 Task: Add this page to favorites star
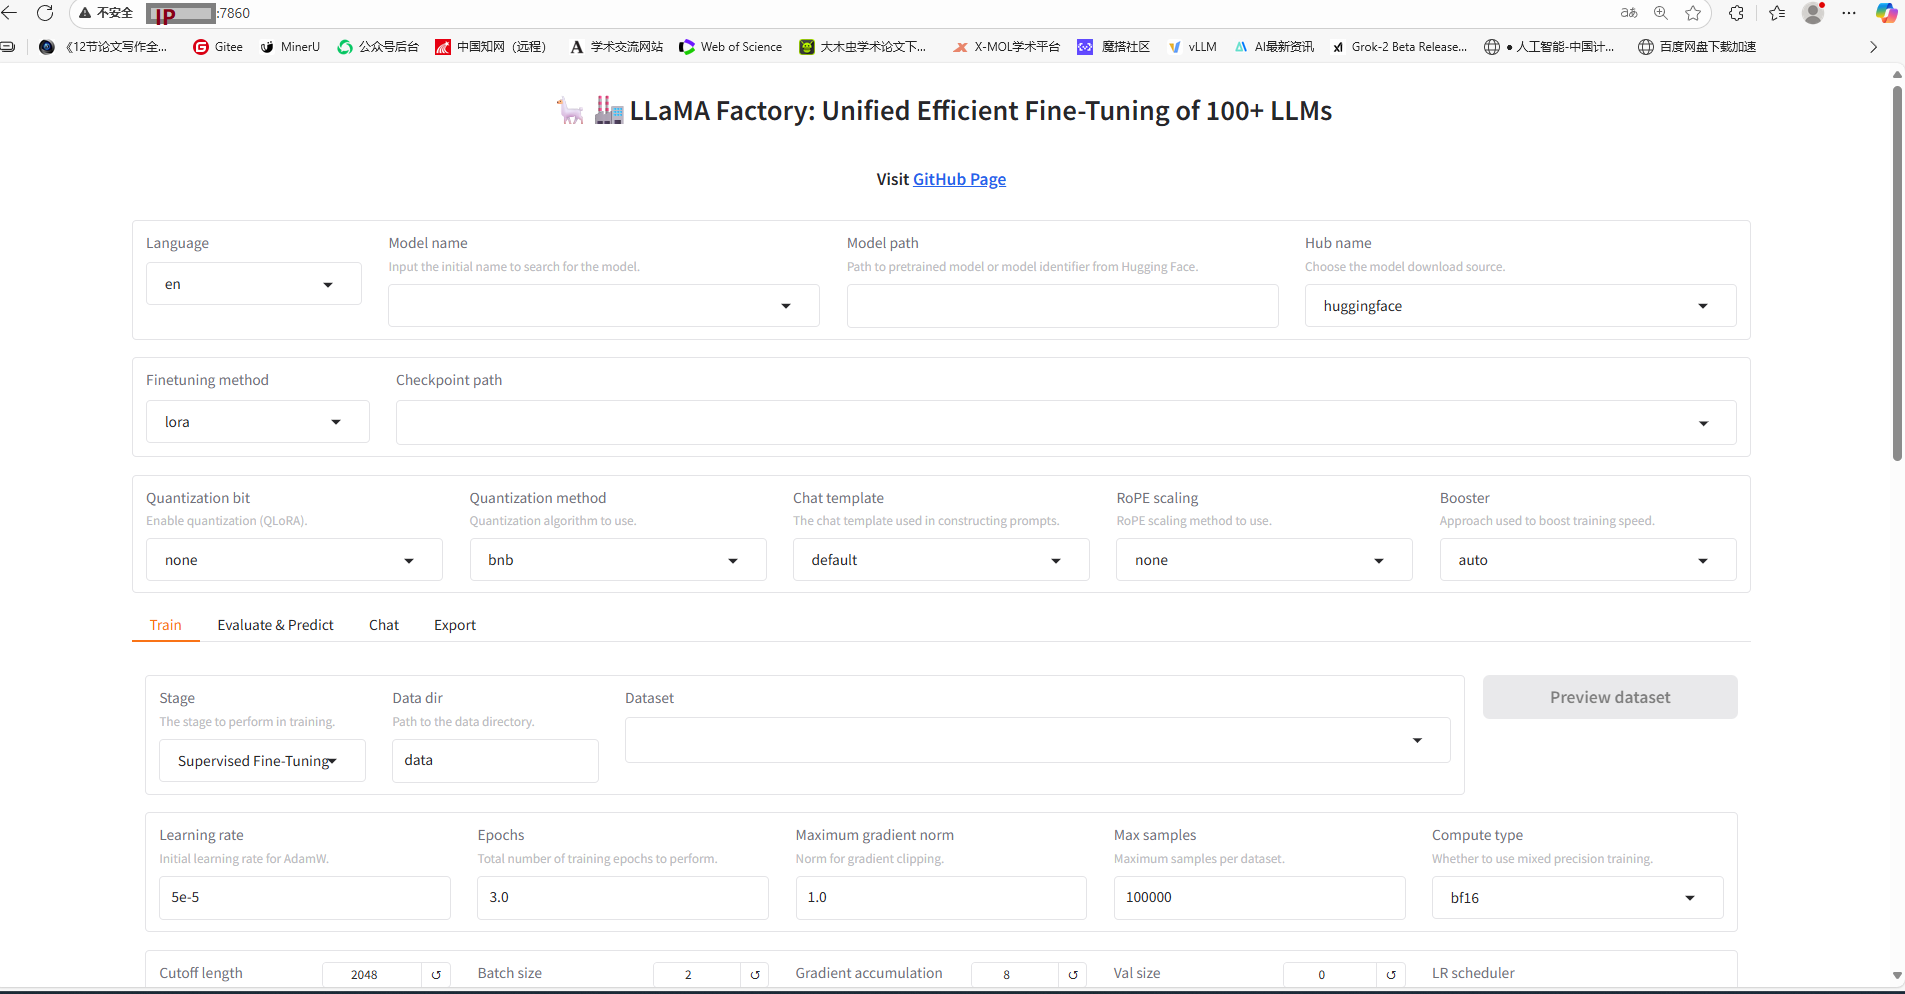pos(1693,13)
